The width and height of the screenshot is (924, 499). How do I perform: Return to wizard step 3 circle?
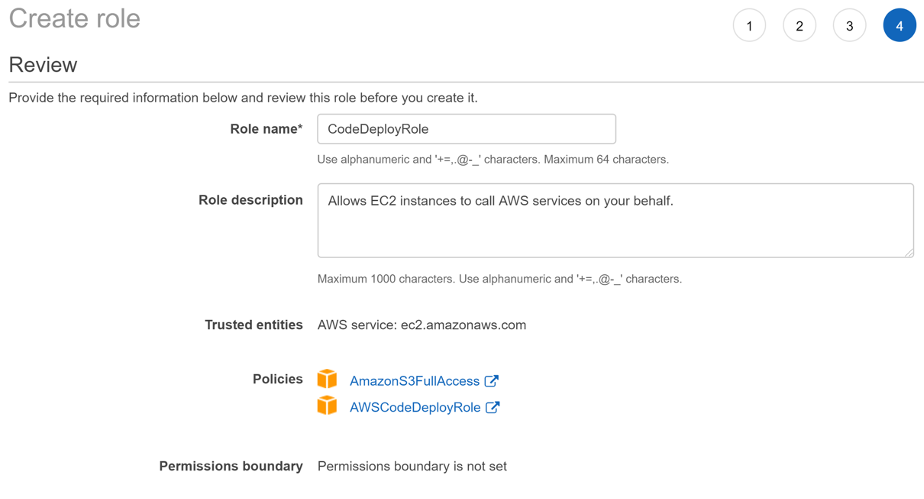click(849, 25)
